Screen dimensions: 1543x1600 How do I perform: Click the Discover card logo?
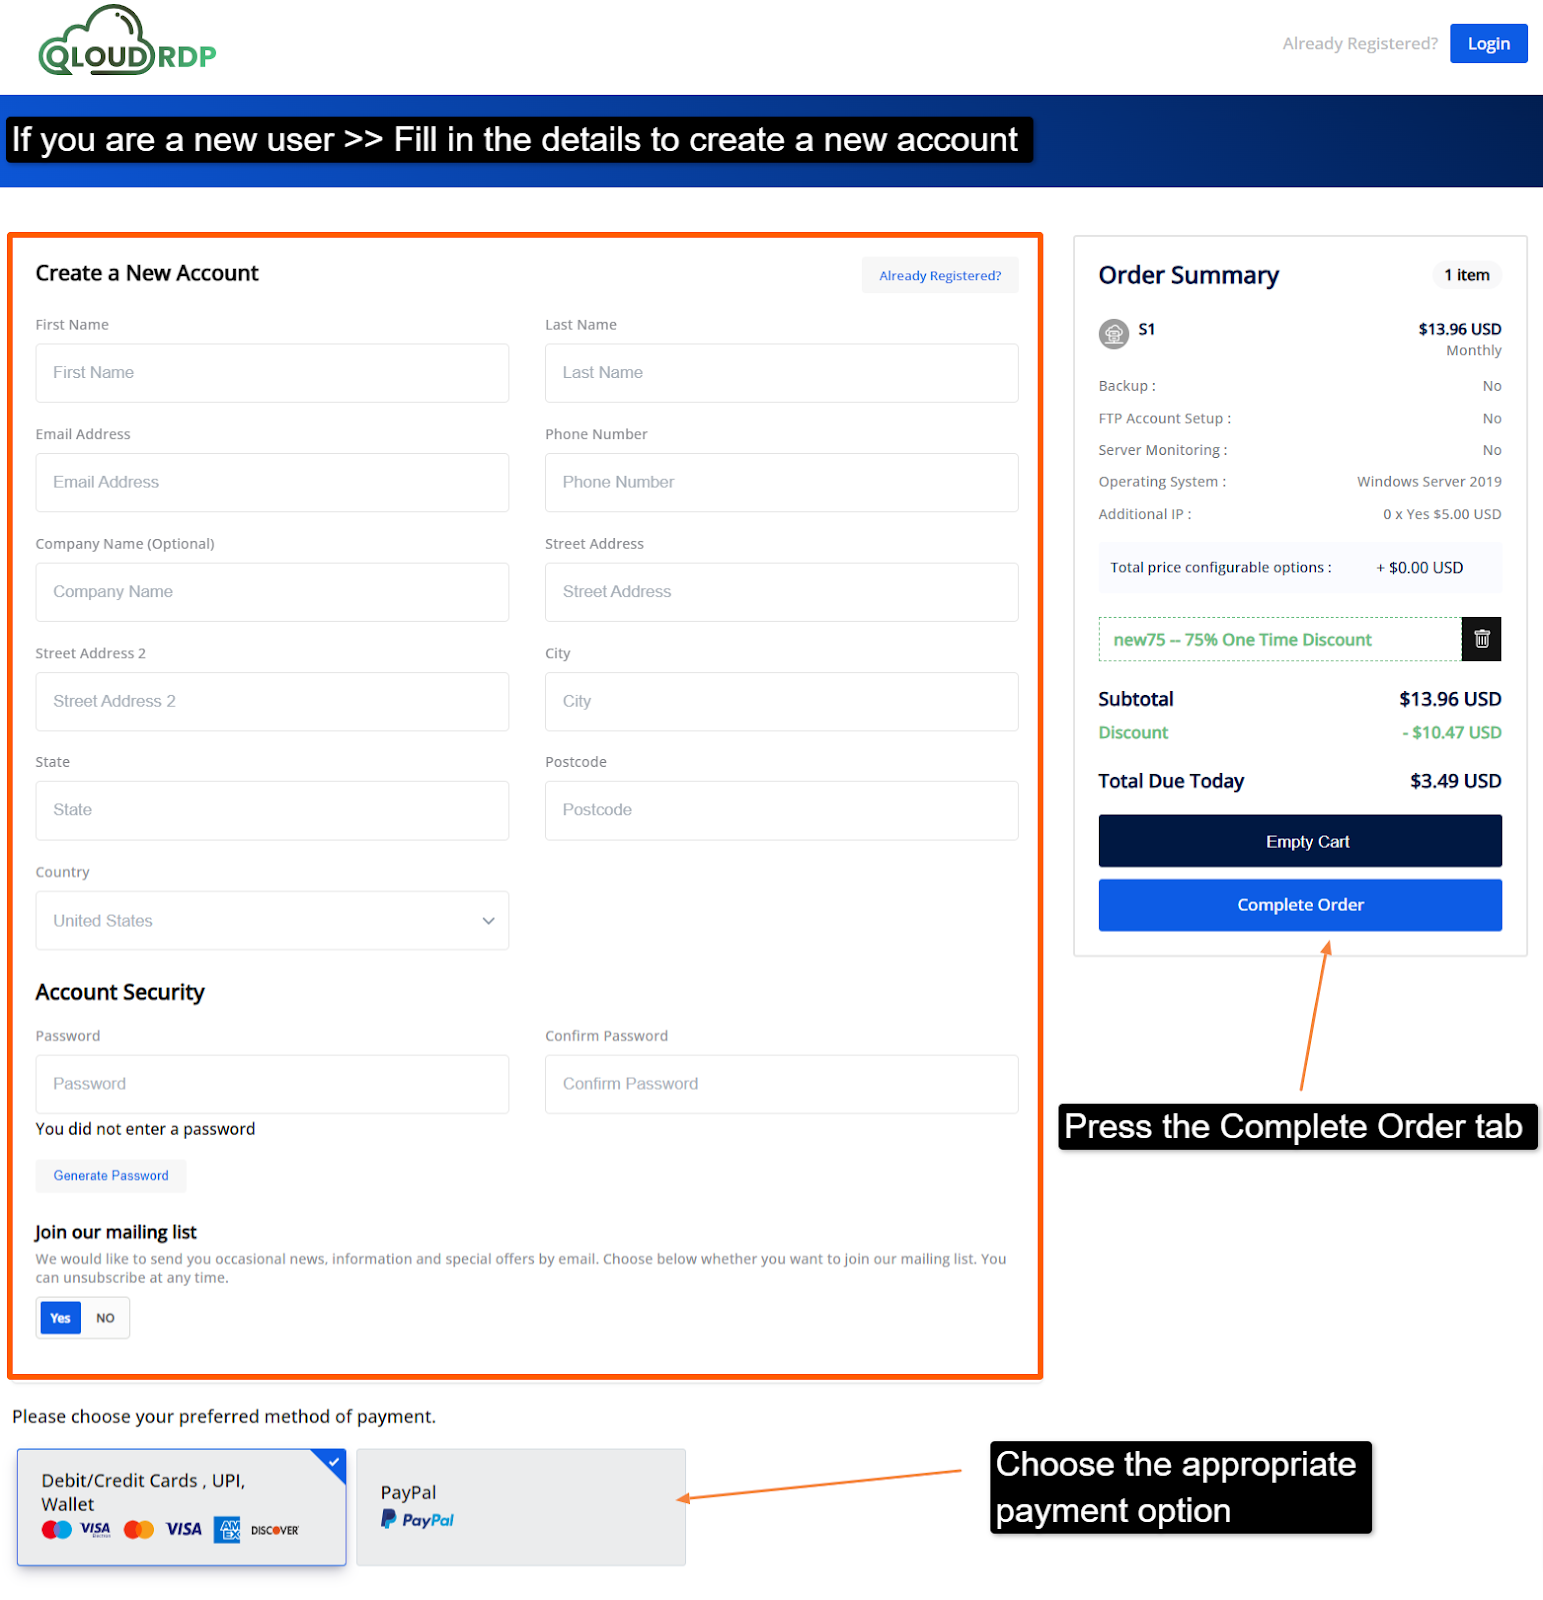click(274, 1530)
